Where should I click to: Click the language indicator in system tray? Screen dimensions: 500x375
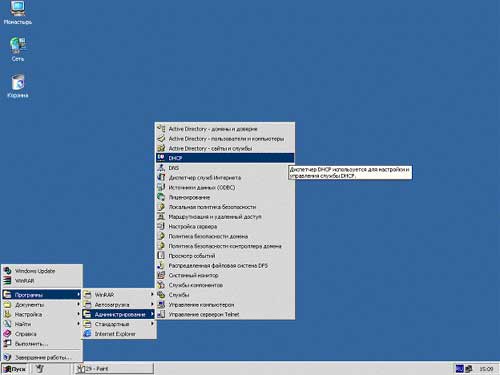[460, 369]
